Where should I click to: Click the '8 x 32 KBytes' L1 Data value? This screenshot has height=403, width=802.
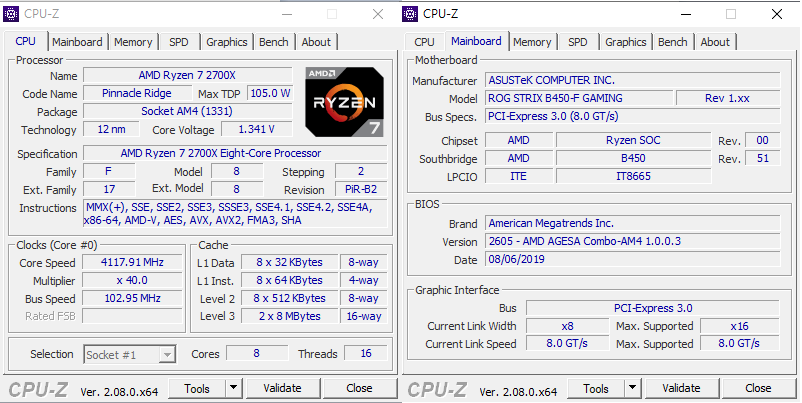[x=289, y=262]
